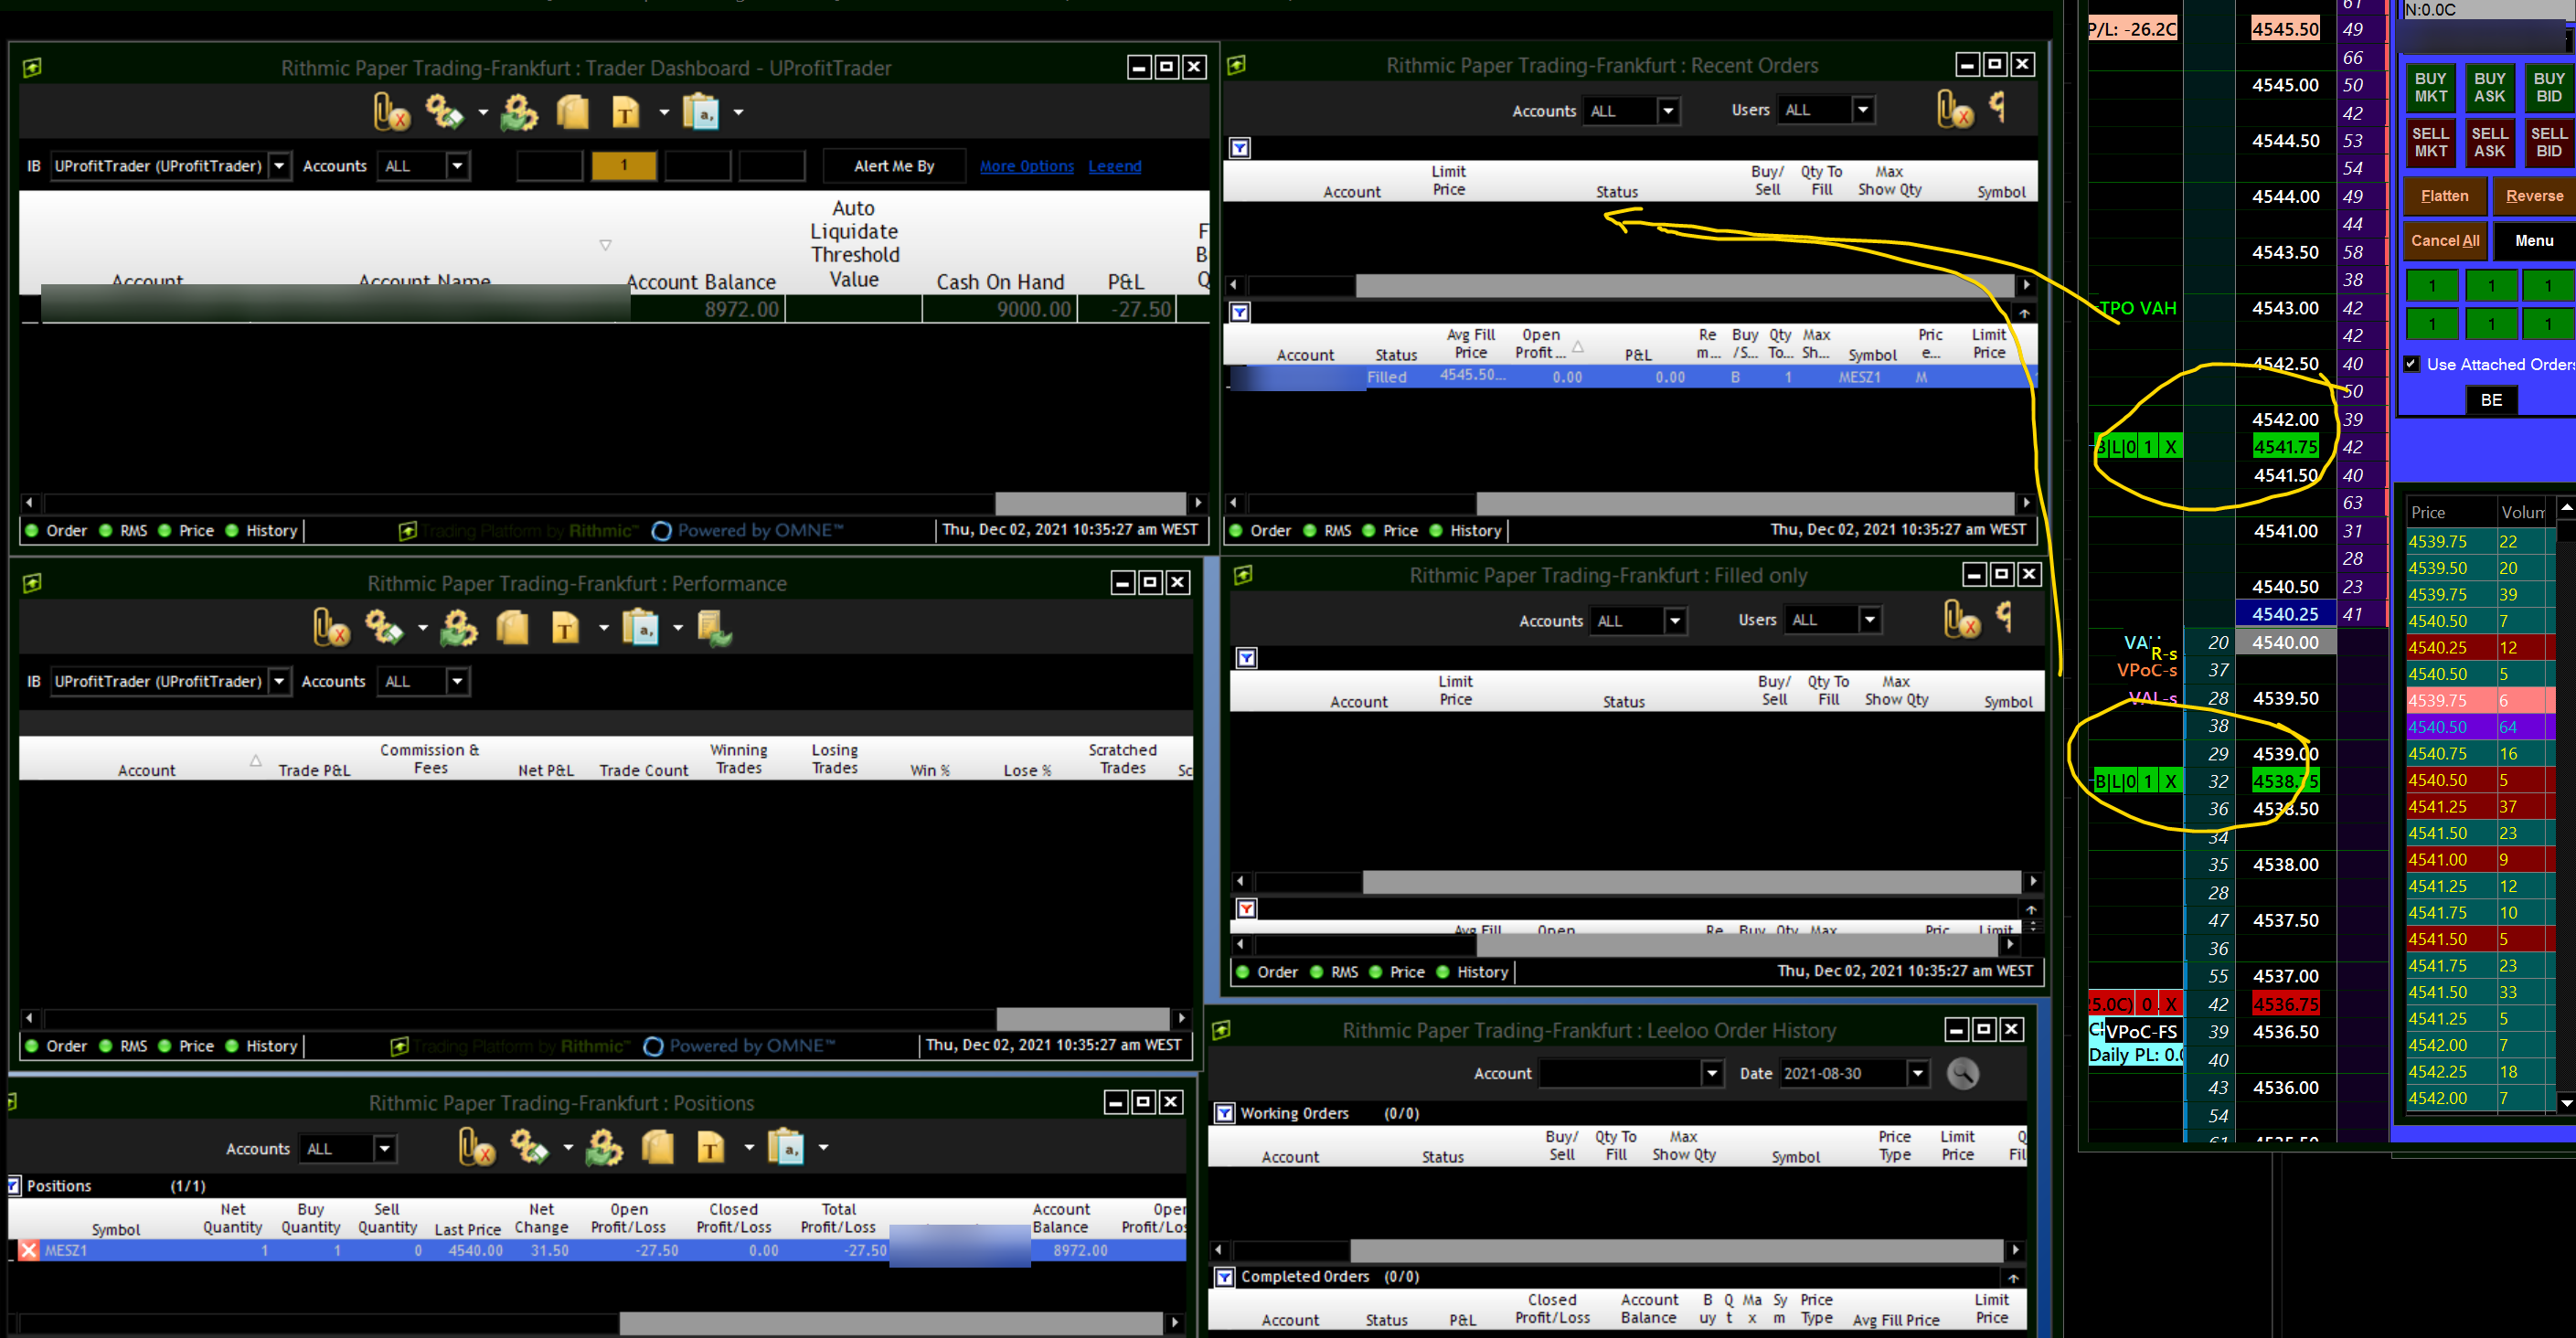The image size is (2576, 1338).
Task: Click gear settings icon in Positions toolbar
Action: (528, 1147)
